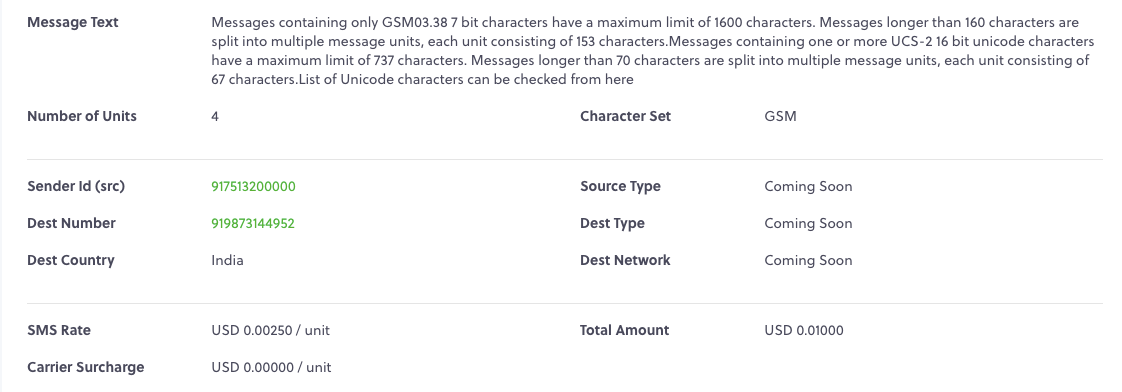Click the Dest Country value India

click(228, 260)
